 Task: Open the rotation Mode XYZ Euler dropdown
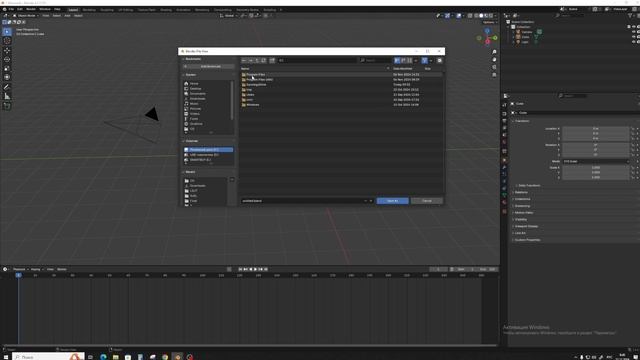click(596, 162)
